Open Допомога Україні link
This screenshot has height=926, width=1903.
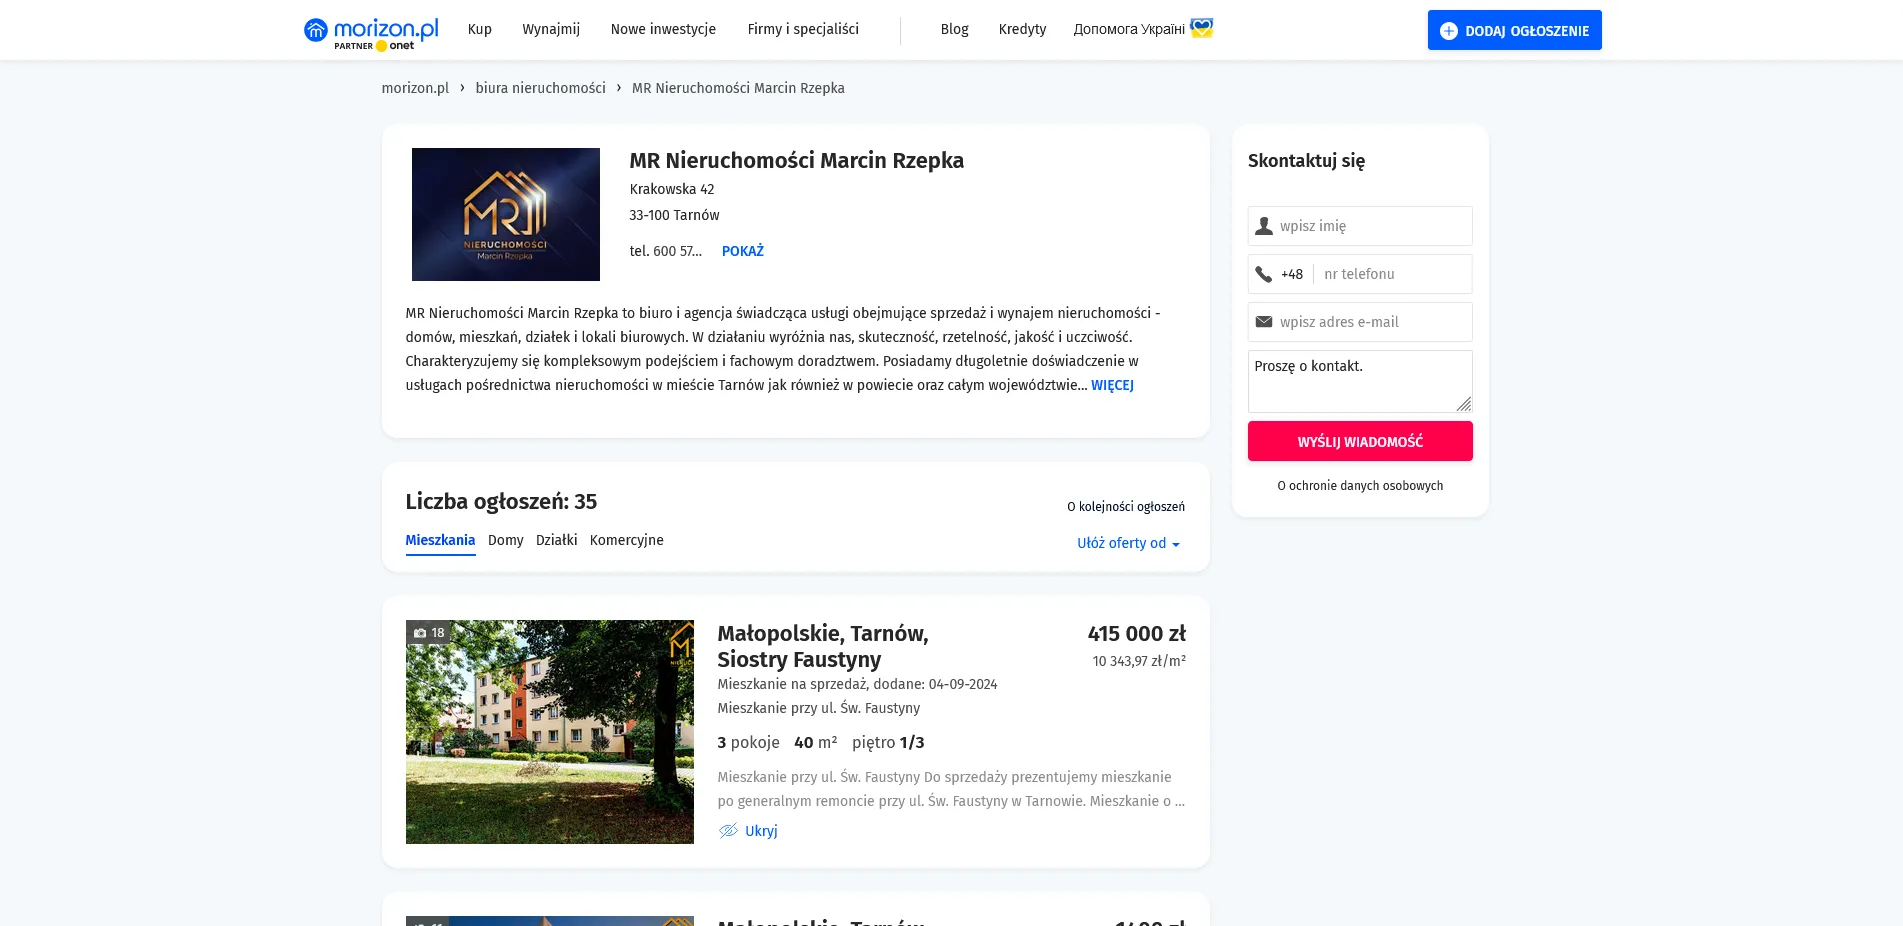[1129, 29]
